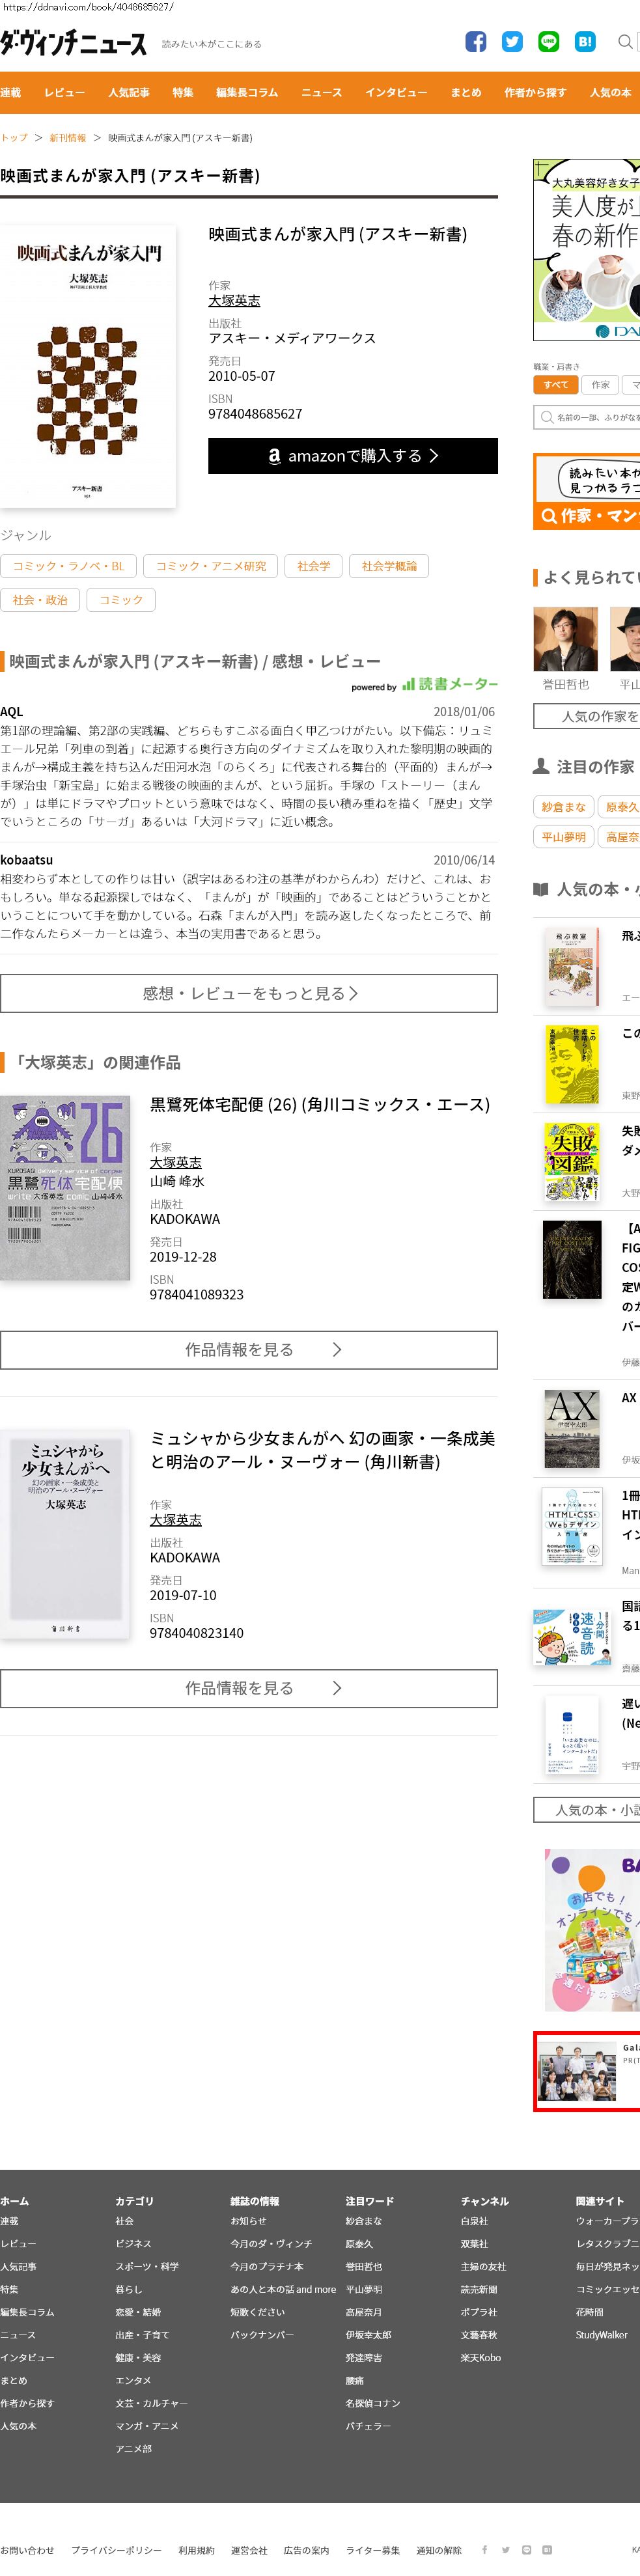Share the page via Facebook icon
640x2576 pixels.
476,41
